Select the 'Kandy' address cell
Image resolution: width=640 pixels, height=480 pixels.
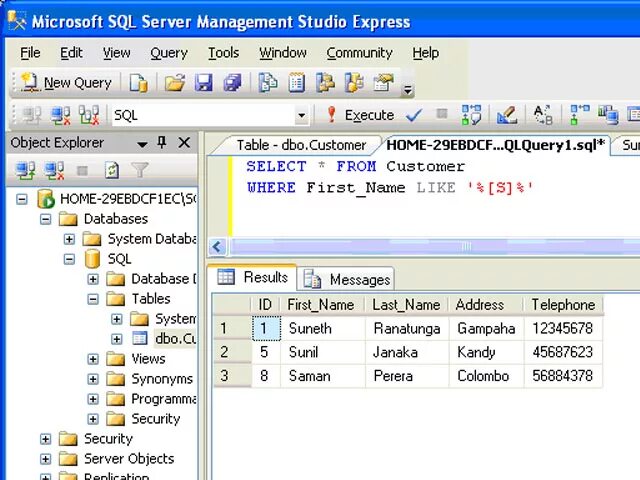click(486, 352)
